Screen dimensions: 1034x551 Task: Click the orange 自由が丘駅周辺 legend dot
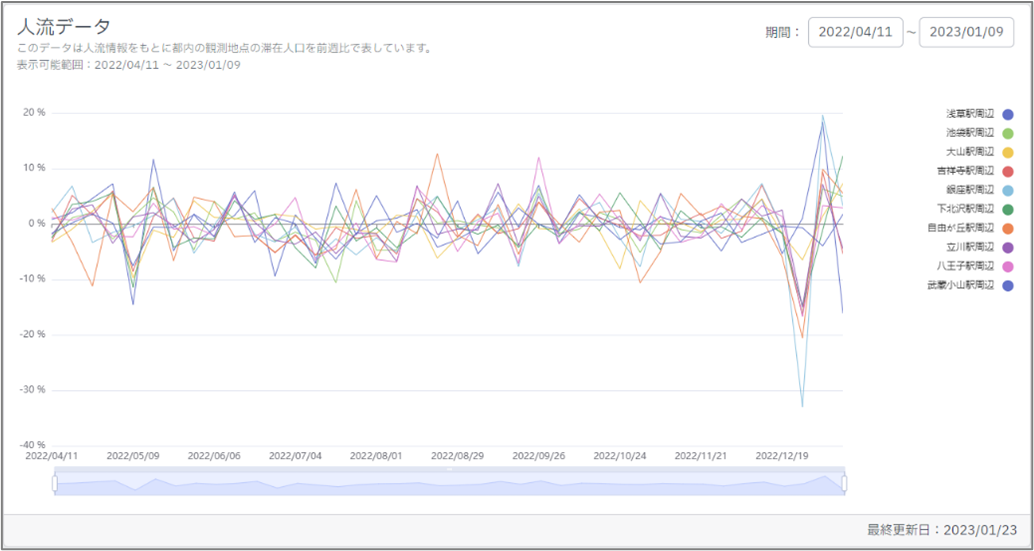click(1008, 229)
